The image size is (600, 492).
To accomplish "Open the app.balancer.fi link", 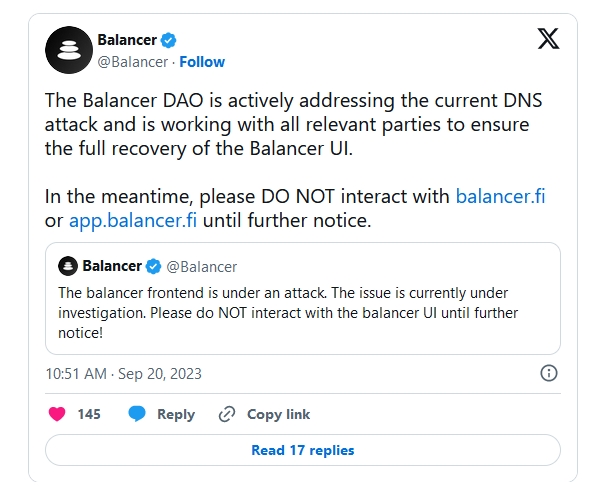I will tap(139, 220).
